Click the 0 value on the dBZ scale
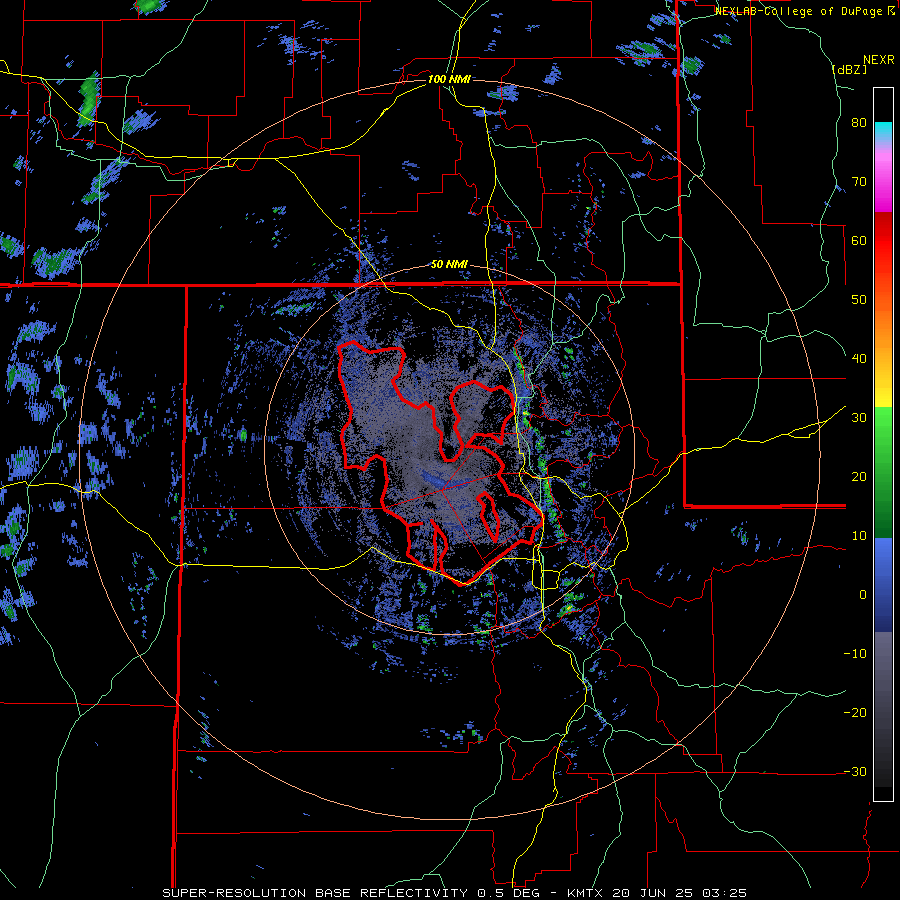Screen dimensions: 900x900 863,595
